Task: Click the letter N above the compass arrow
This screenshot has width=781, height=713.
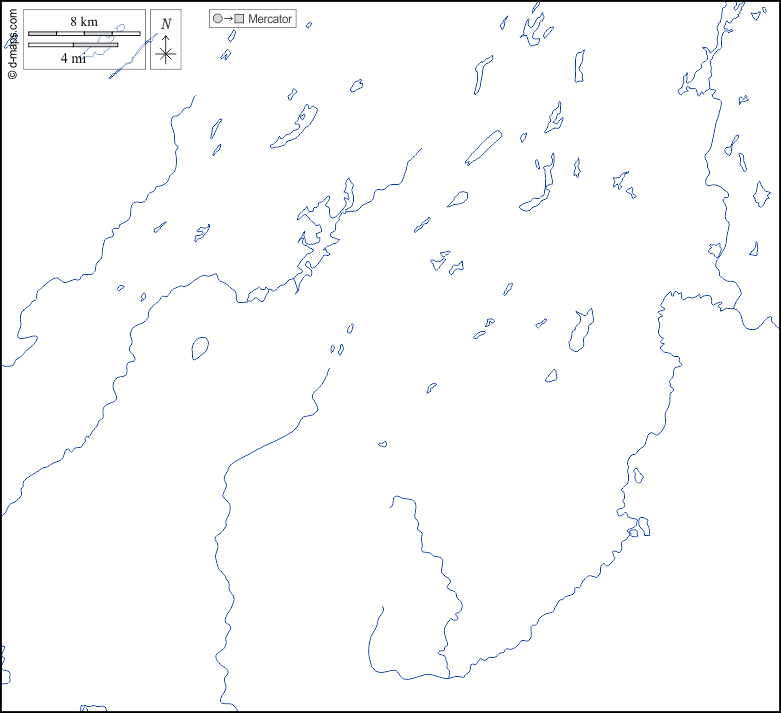Action: pyautogui.click(x=166, y=24)
